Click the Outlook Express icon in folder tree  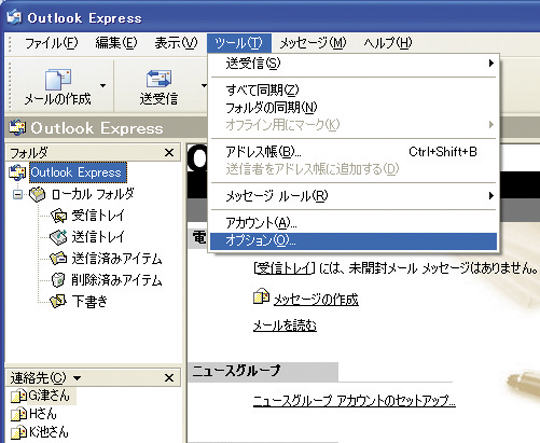17,172
